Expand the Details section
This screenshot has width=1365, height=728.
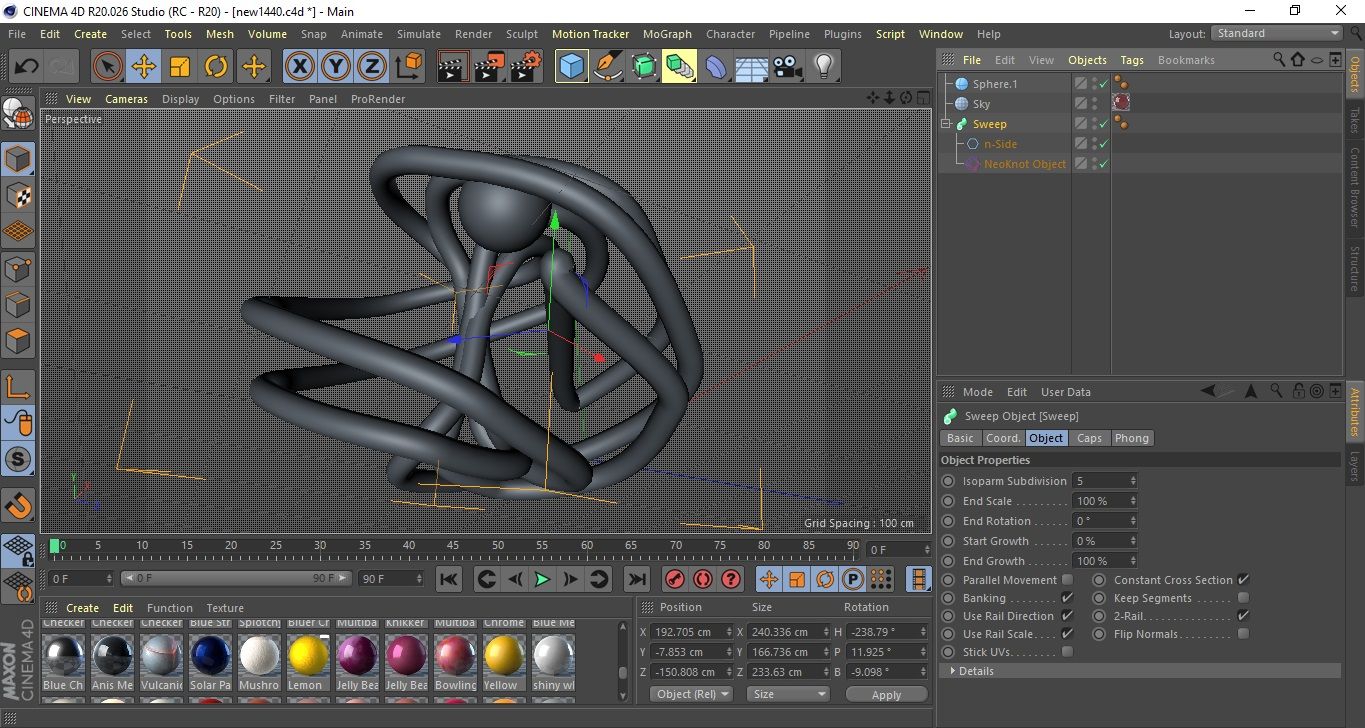tap(975, 671)
